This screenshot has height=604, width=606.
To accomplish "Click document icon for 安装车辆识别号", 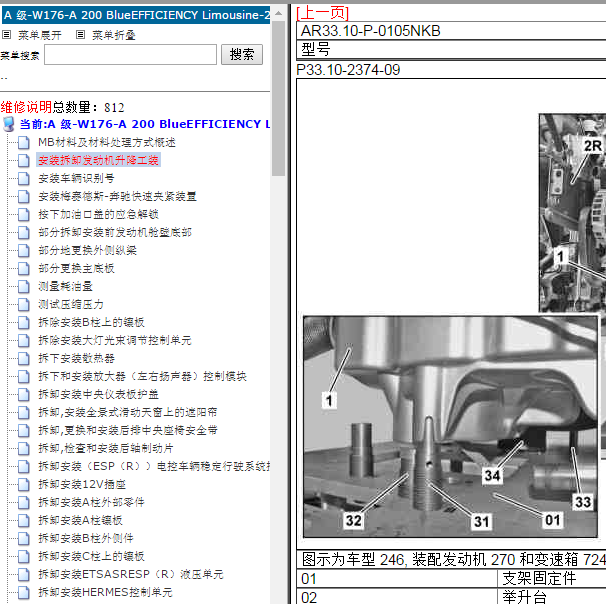I will pyautogui.click(x=24, y=179).
